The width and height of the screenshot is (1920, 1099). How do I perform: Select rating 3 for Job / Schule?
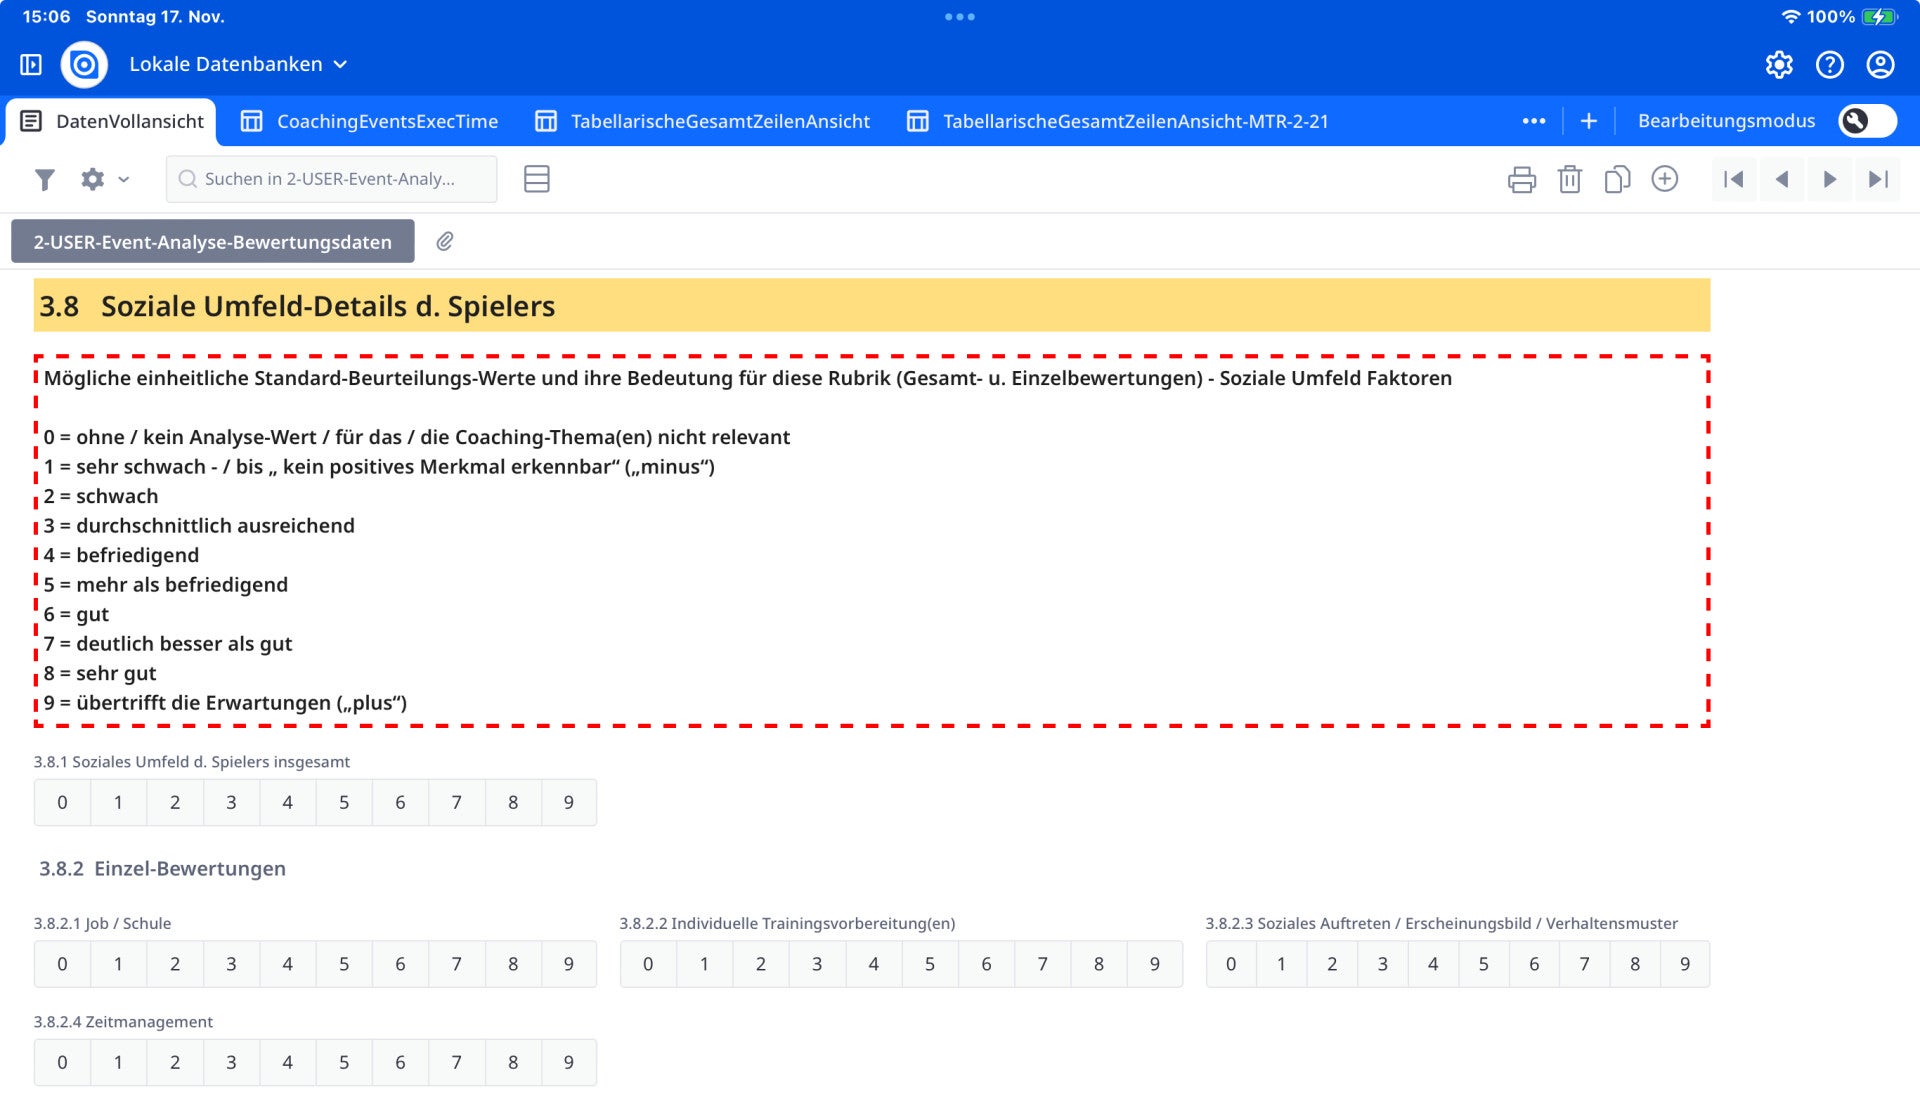[231, 964]
